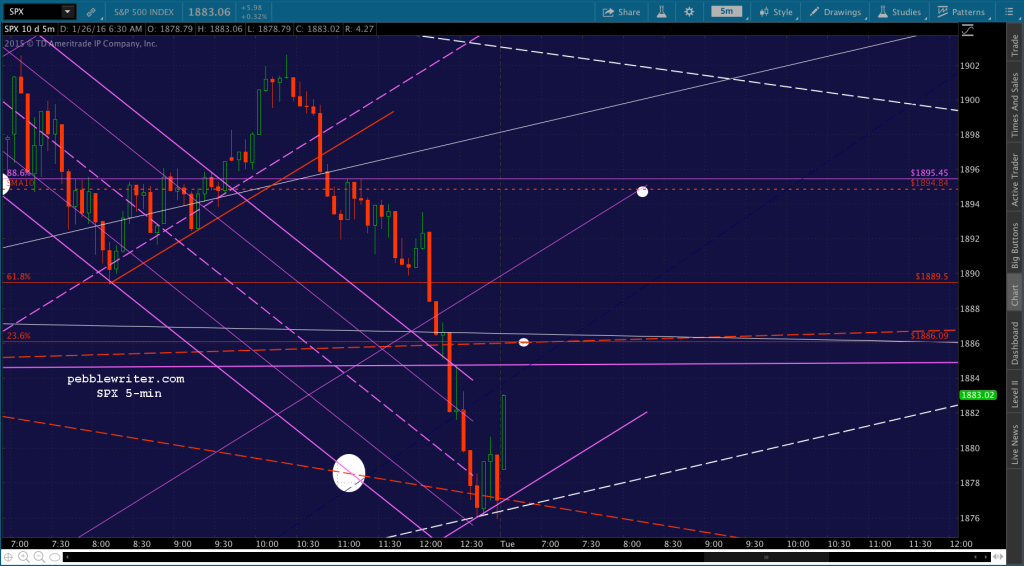1024x566 pixels.
Task: Click the Share button
Action: pyautogui.click(x=621, y=12)
